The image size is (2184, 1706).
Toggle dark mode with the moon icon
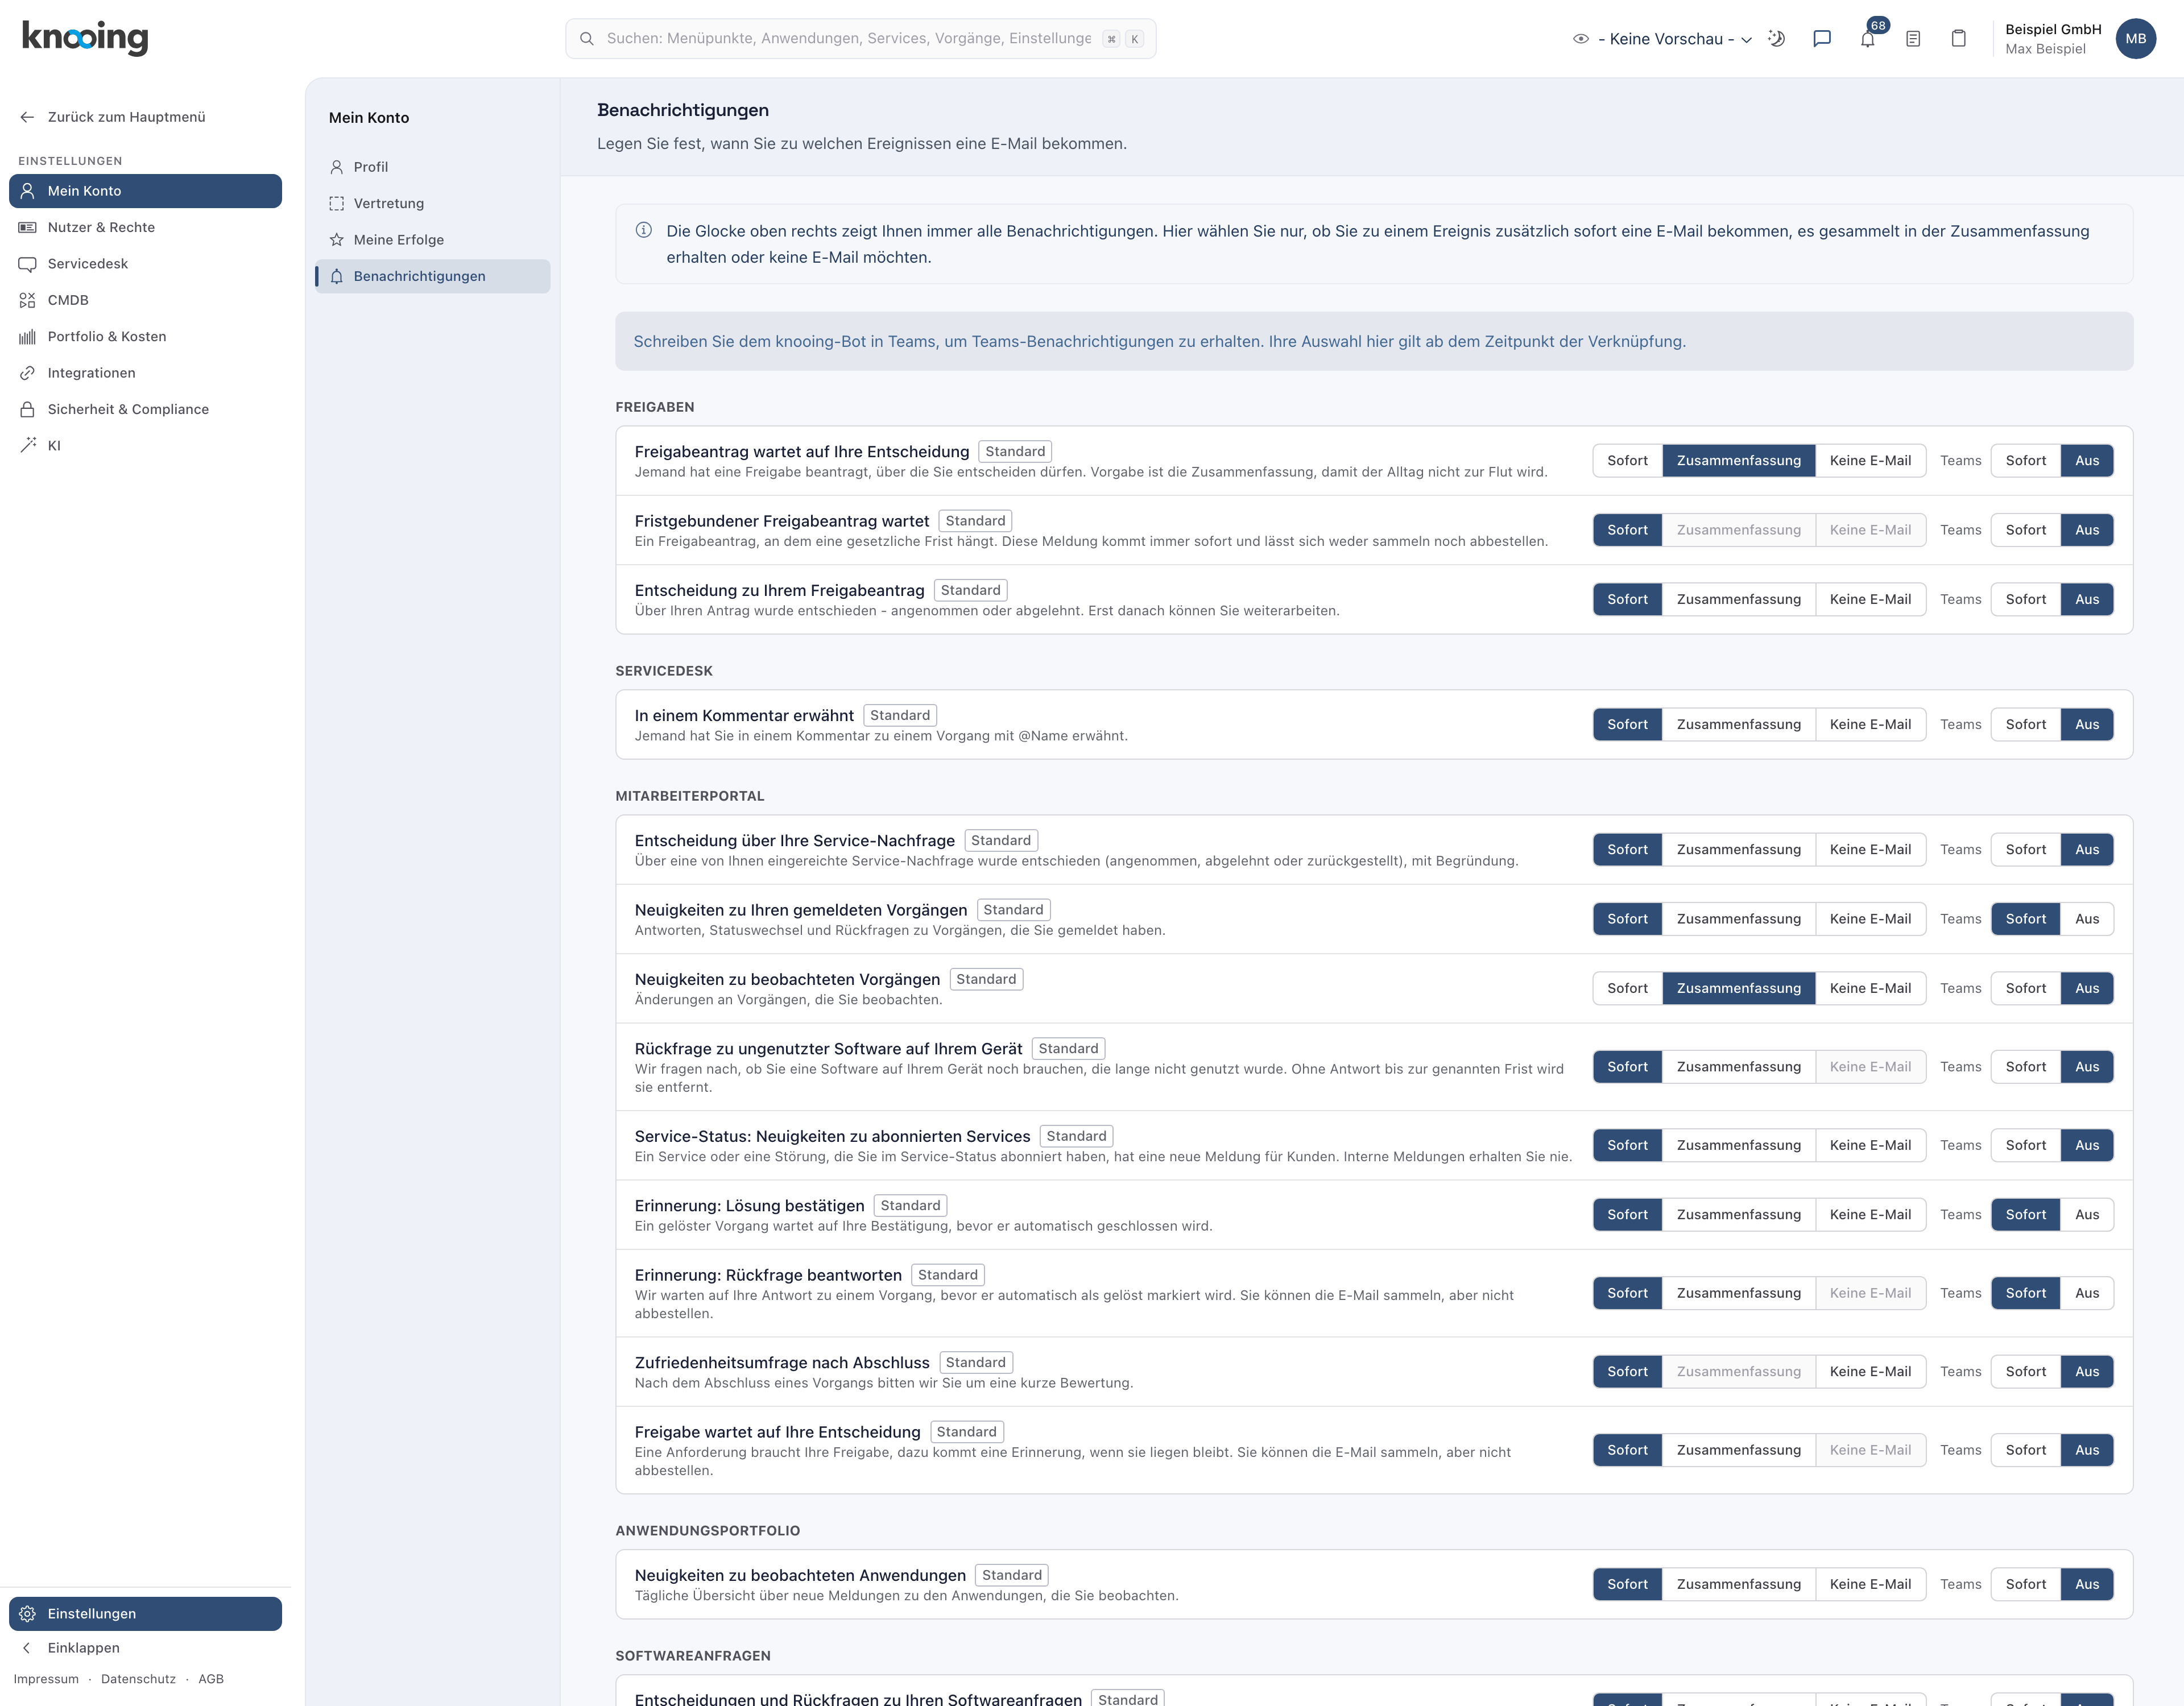pyautogui.click(x=1776, y=39)
